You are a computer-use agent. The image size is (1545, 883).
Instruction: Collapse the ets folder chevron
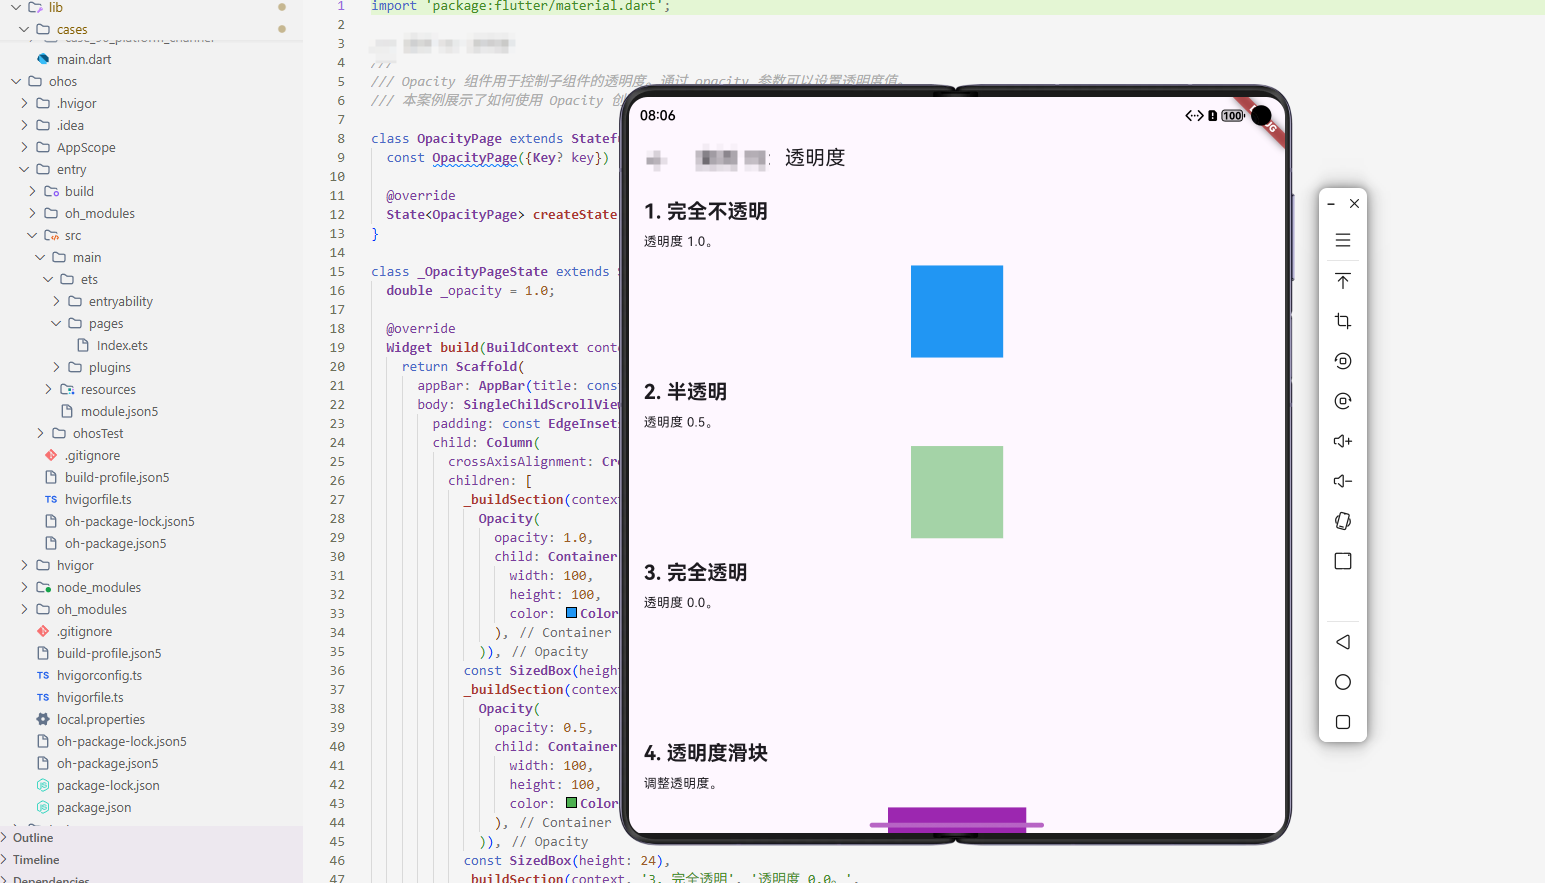(x=48, y=279)
